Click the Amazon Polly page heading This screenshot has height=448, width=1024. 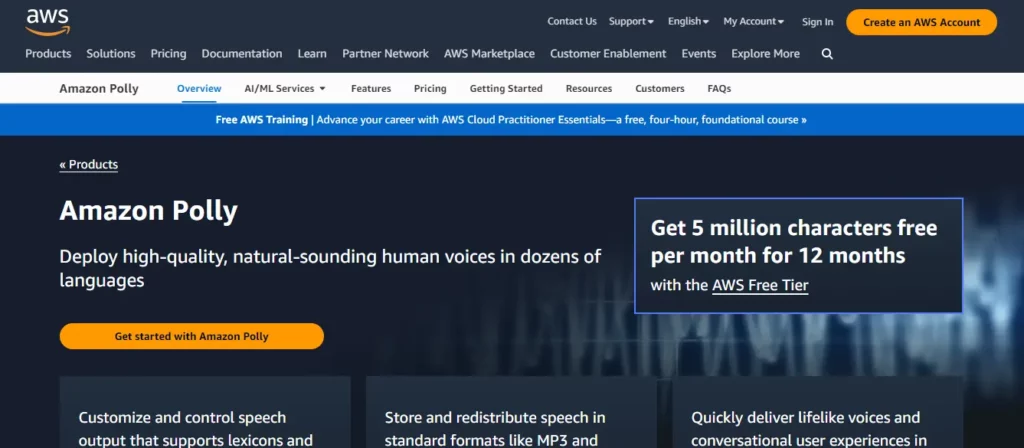click(148, 212)
